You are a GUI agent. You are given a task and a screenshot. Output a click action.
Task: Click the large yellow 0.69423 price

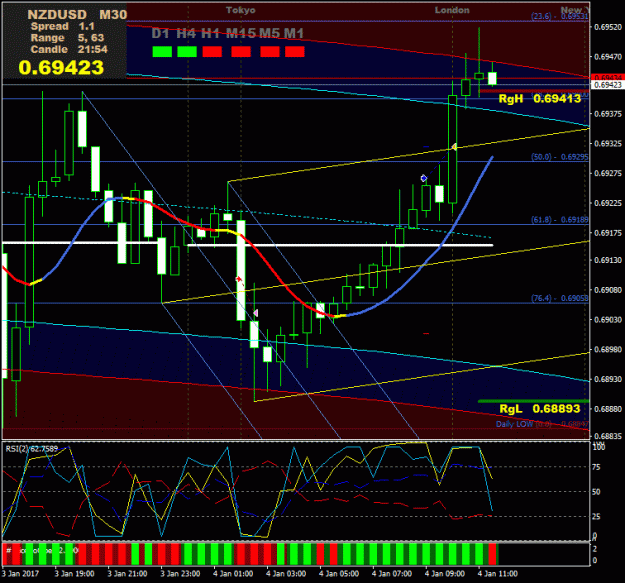[x=61, y=67]
